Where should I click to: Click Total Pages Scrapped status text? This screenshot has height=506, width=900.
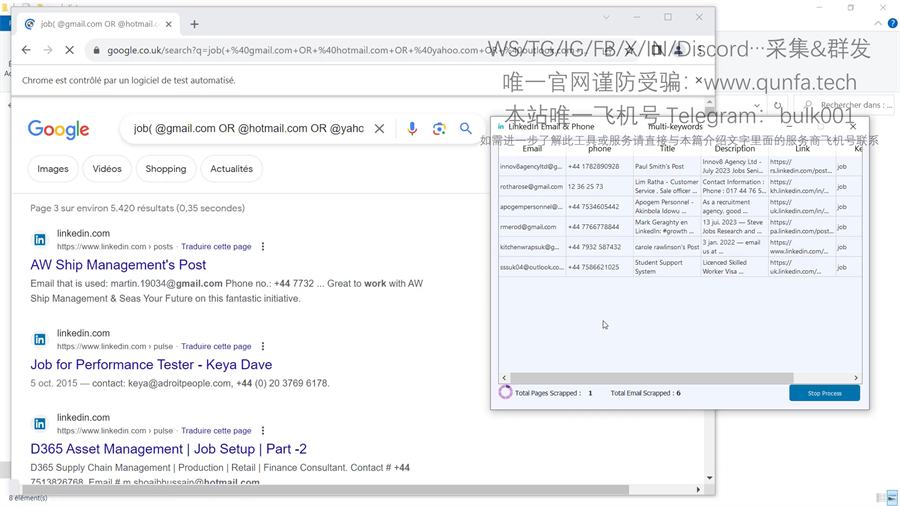pos(553,394)
